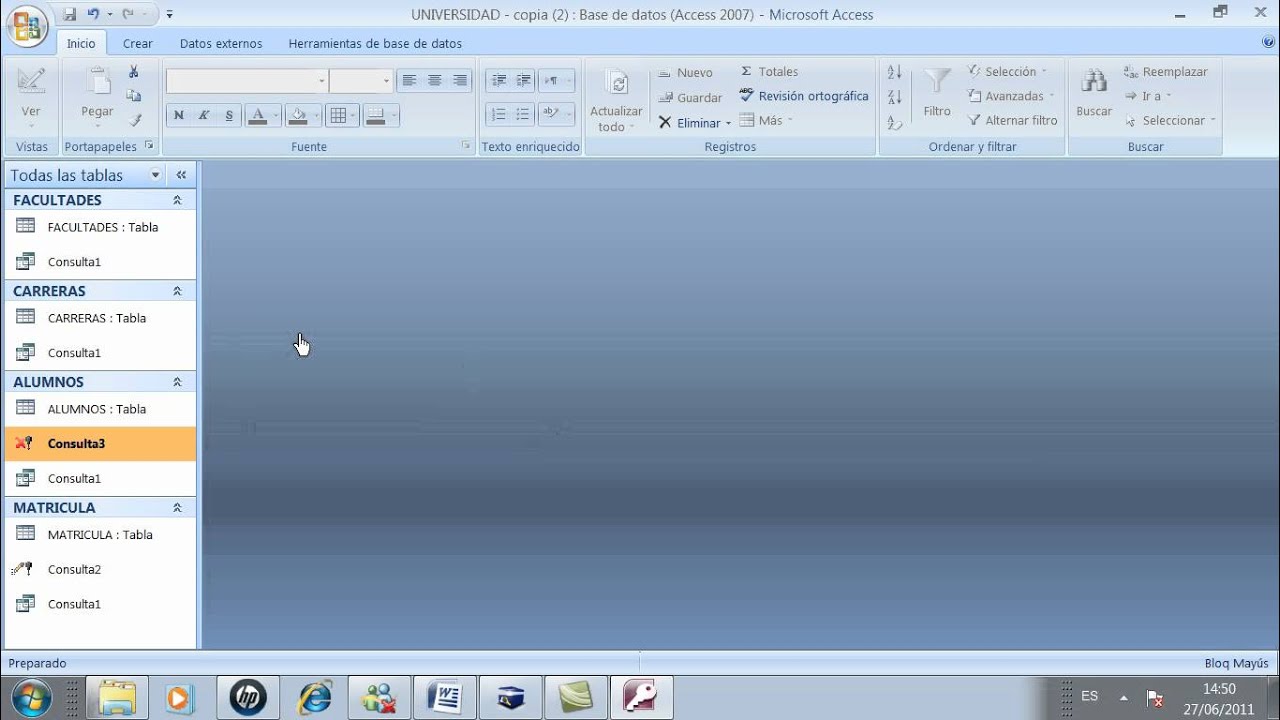Image resolution: width=1280 pixels, height=720 pixels.
Task: Launch Internet Explorer from the taskbar
Action: click(314, 697)
